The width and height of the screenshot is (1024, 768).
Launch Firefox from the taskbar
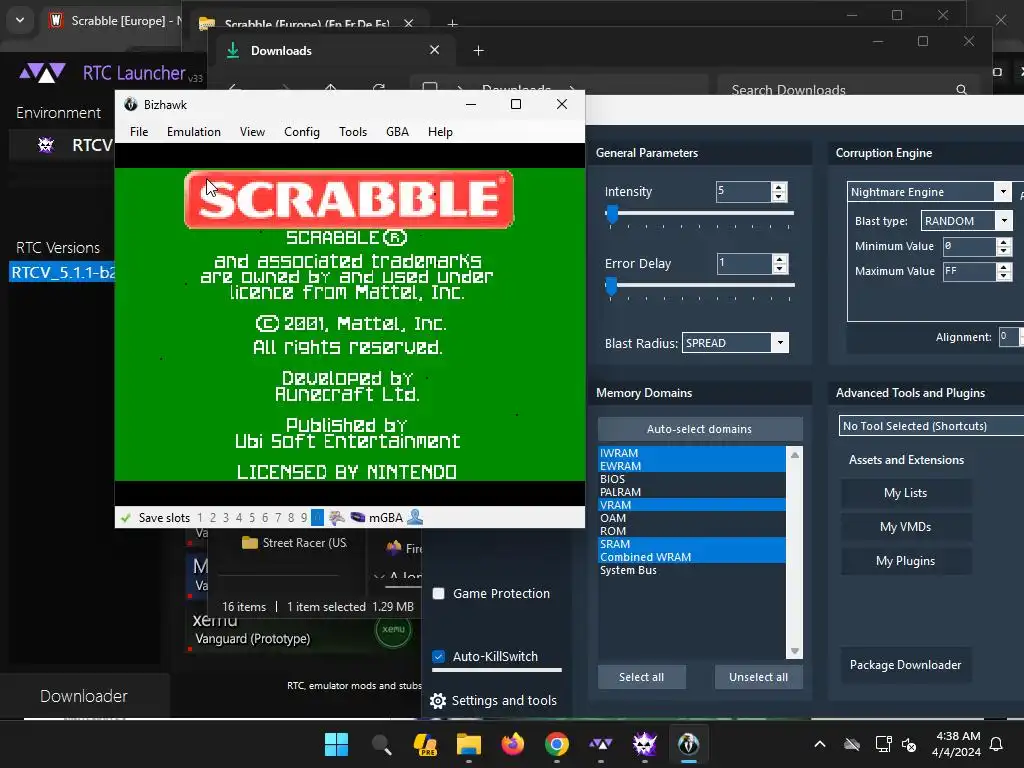click(x=513, y=744)
